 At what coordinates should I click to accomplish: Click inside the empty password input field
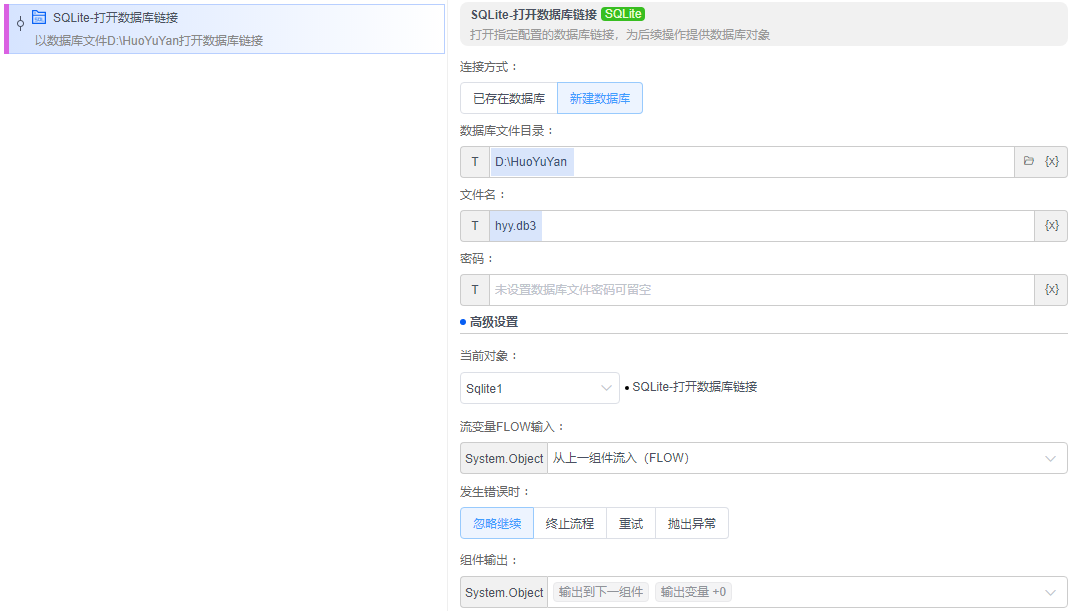point(700,289)
